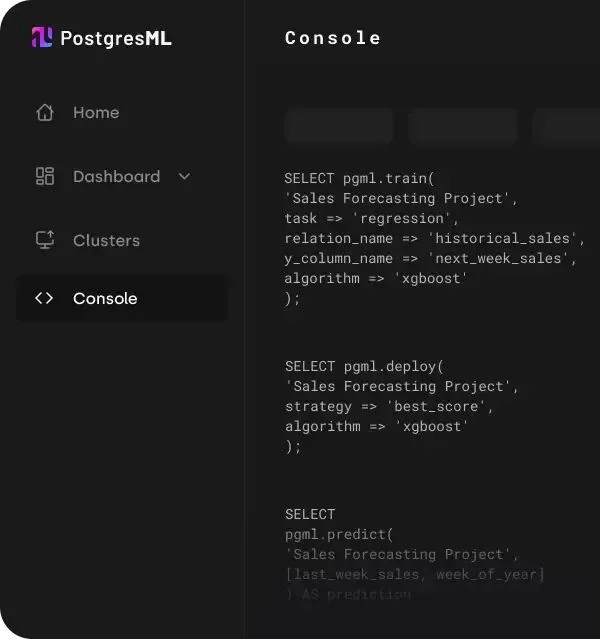
Task: Click the strategy 'best_score' line
Action: [x=389, y=406]
